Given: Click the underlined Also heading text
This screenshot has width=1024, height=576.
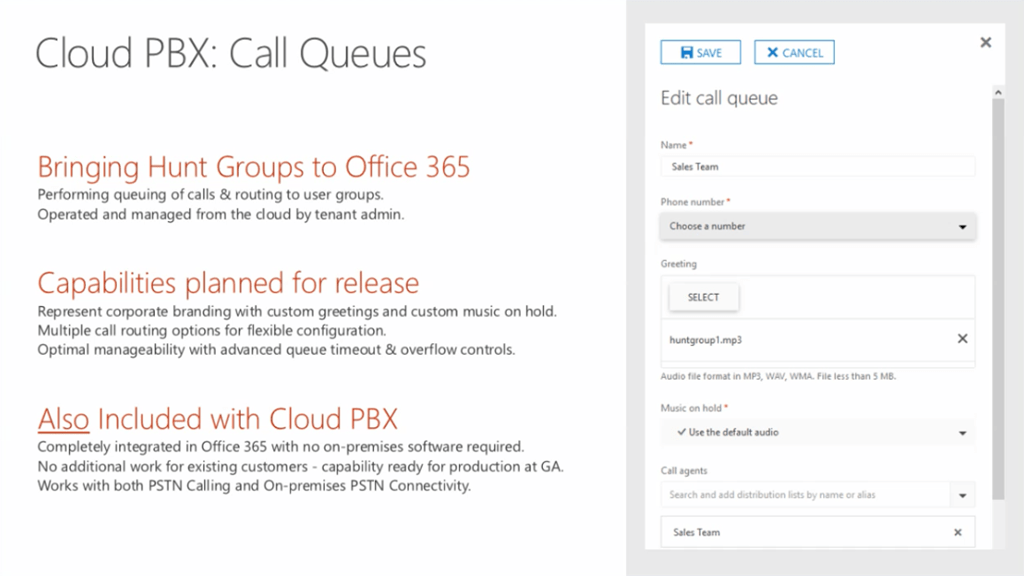Looking at the screenshot, I should [x=63, y=417].
